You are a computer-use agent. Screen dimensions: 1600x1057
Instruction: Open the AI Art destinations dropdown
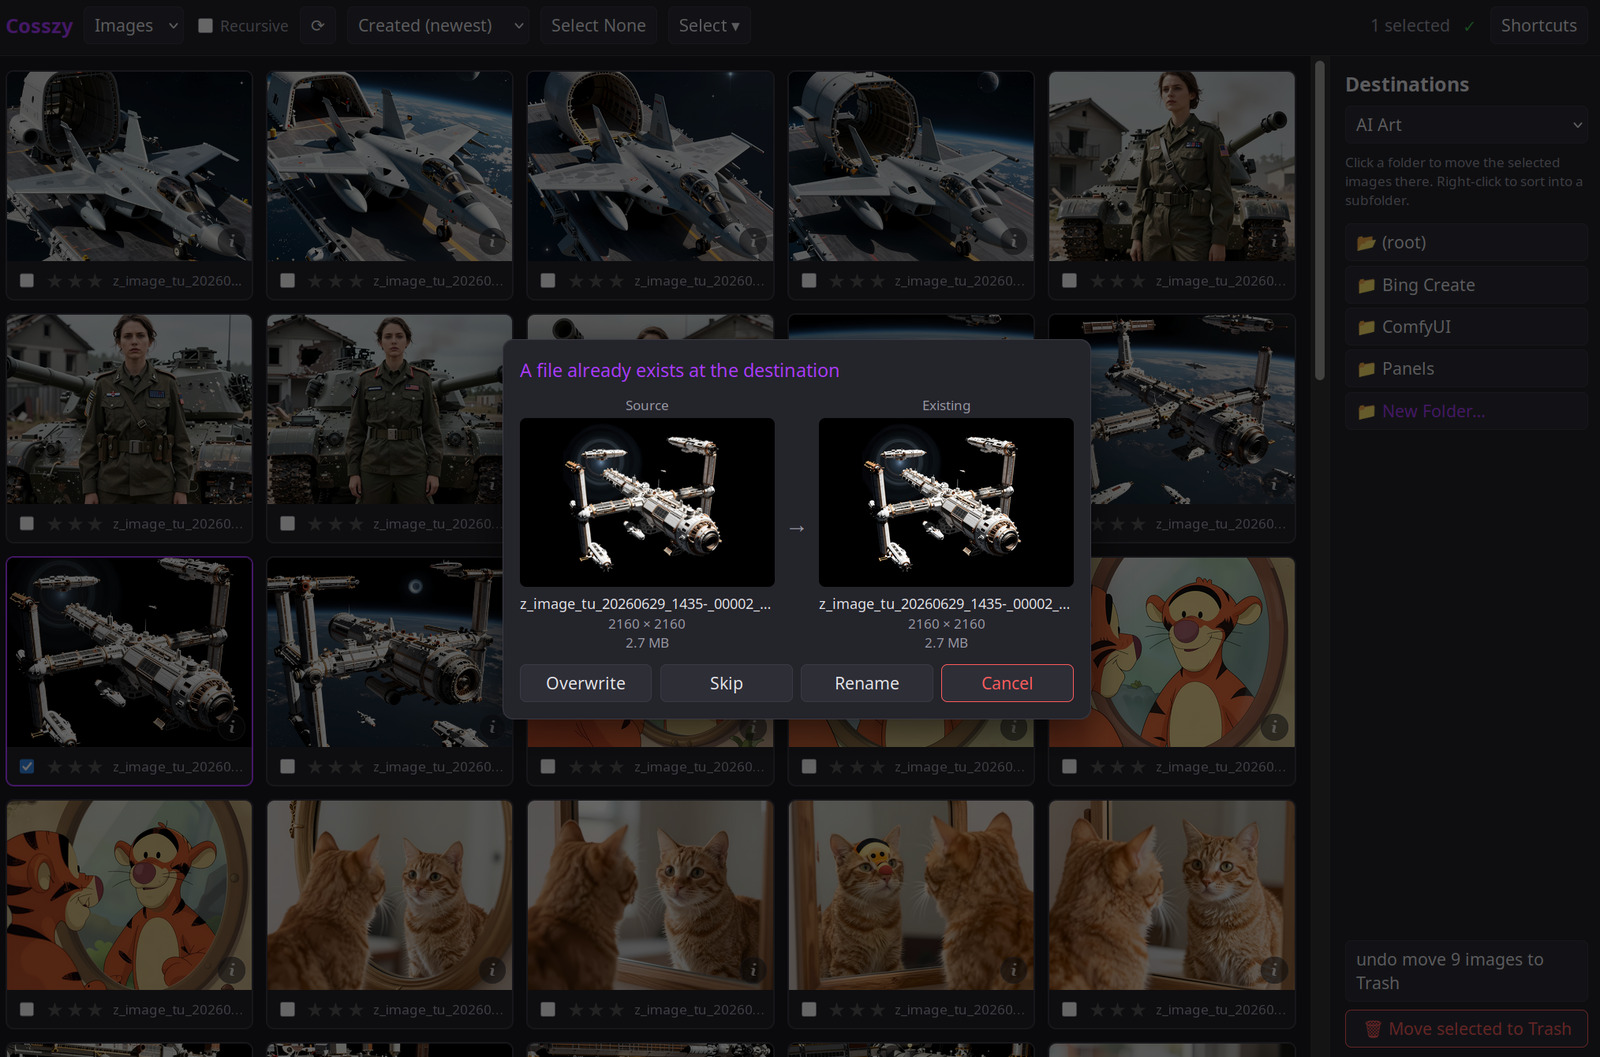(1467, 125)
